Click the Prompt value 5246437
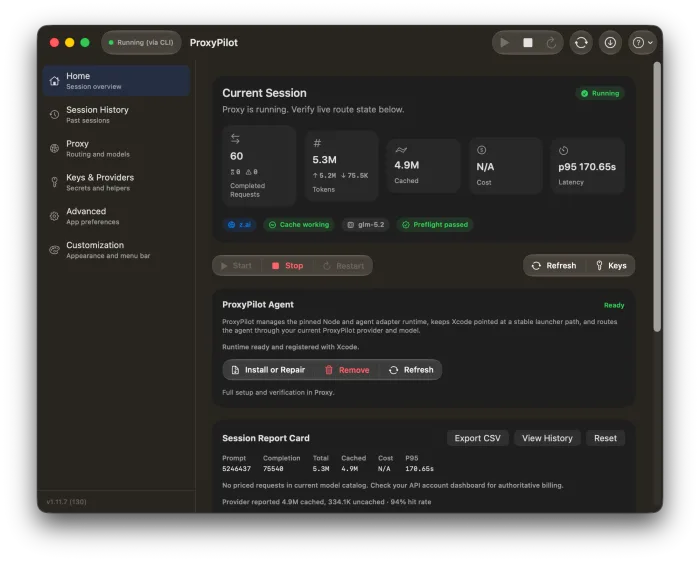Screen dimensions: 700x562 (237, 469)
